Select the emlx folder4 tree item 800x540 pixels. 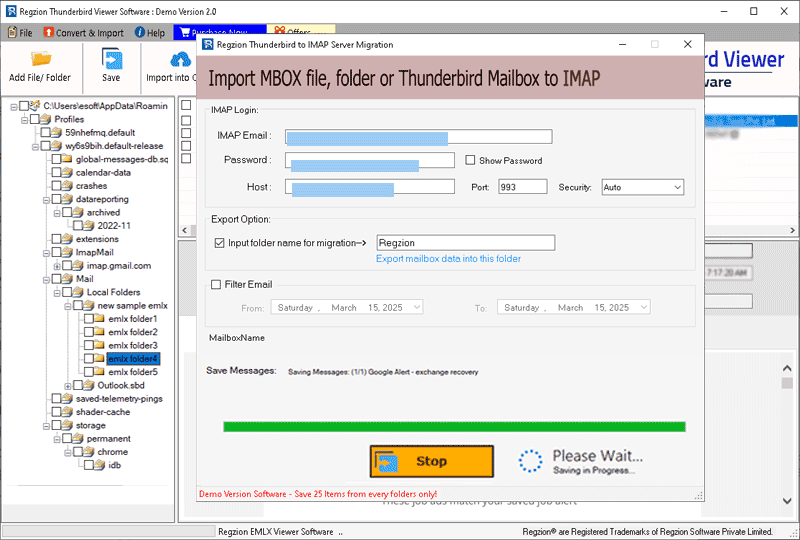pos(133,359)
